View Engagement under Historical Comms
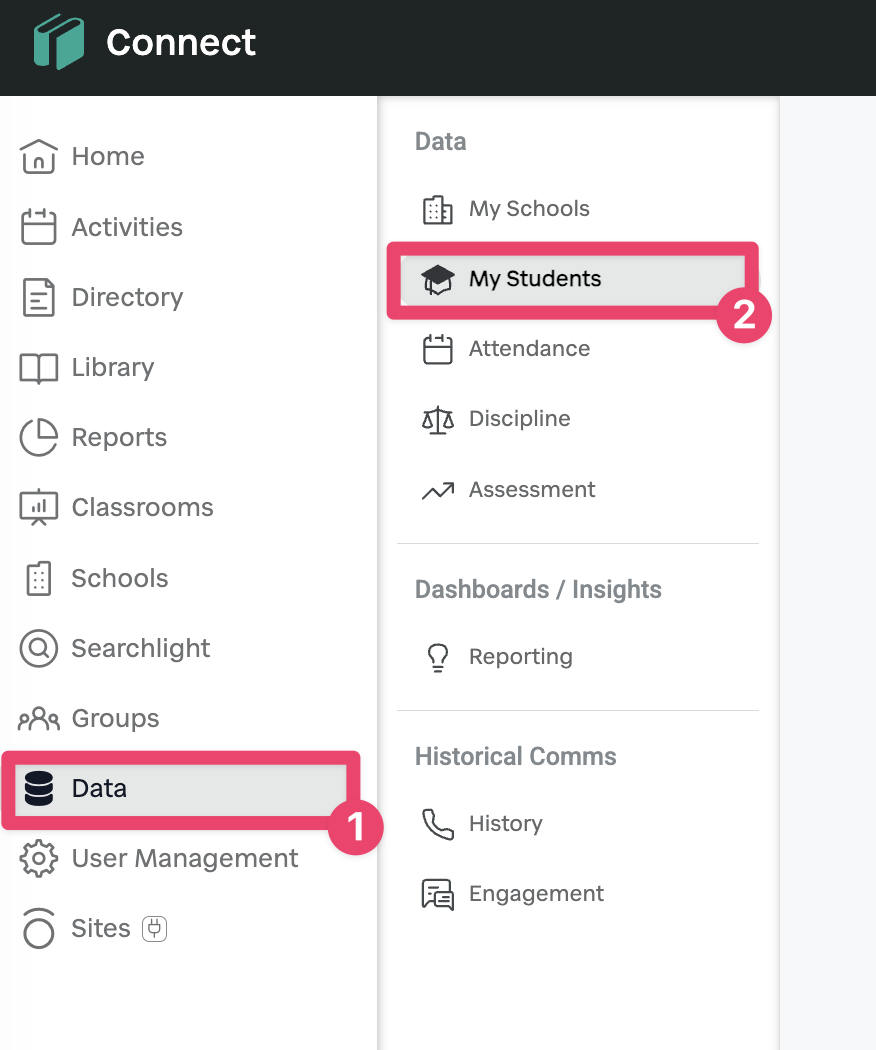 click(x=536, y=894)
